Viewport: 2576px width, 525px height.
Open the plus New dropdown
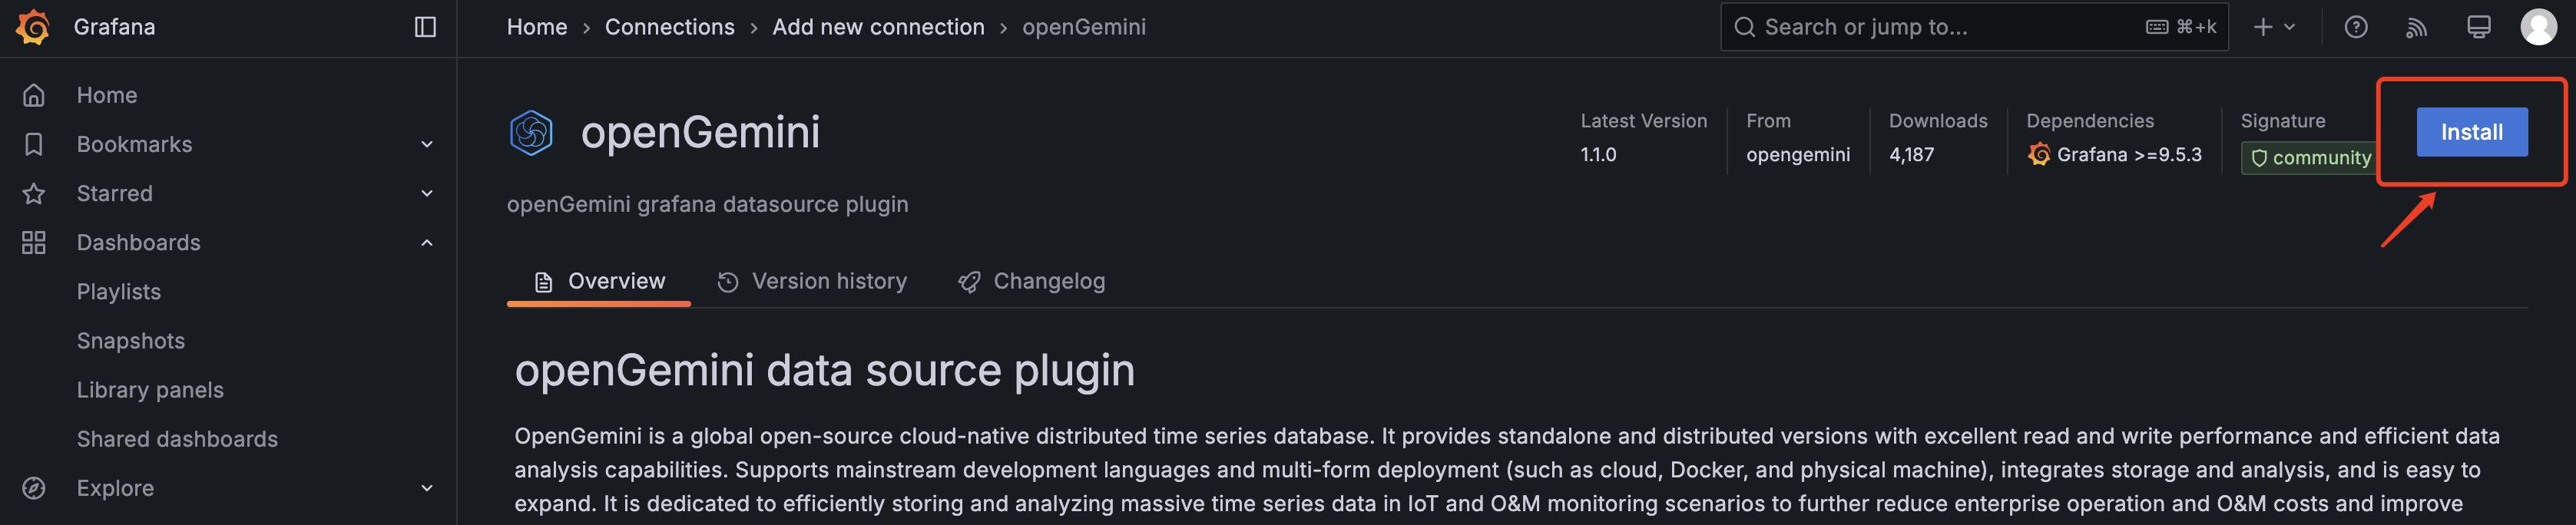tap(2274, 27)
